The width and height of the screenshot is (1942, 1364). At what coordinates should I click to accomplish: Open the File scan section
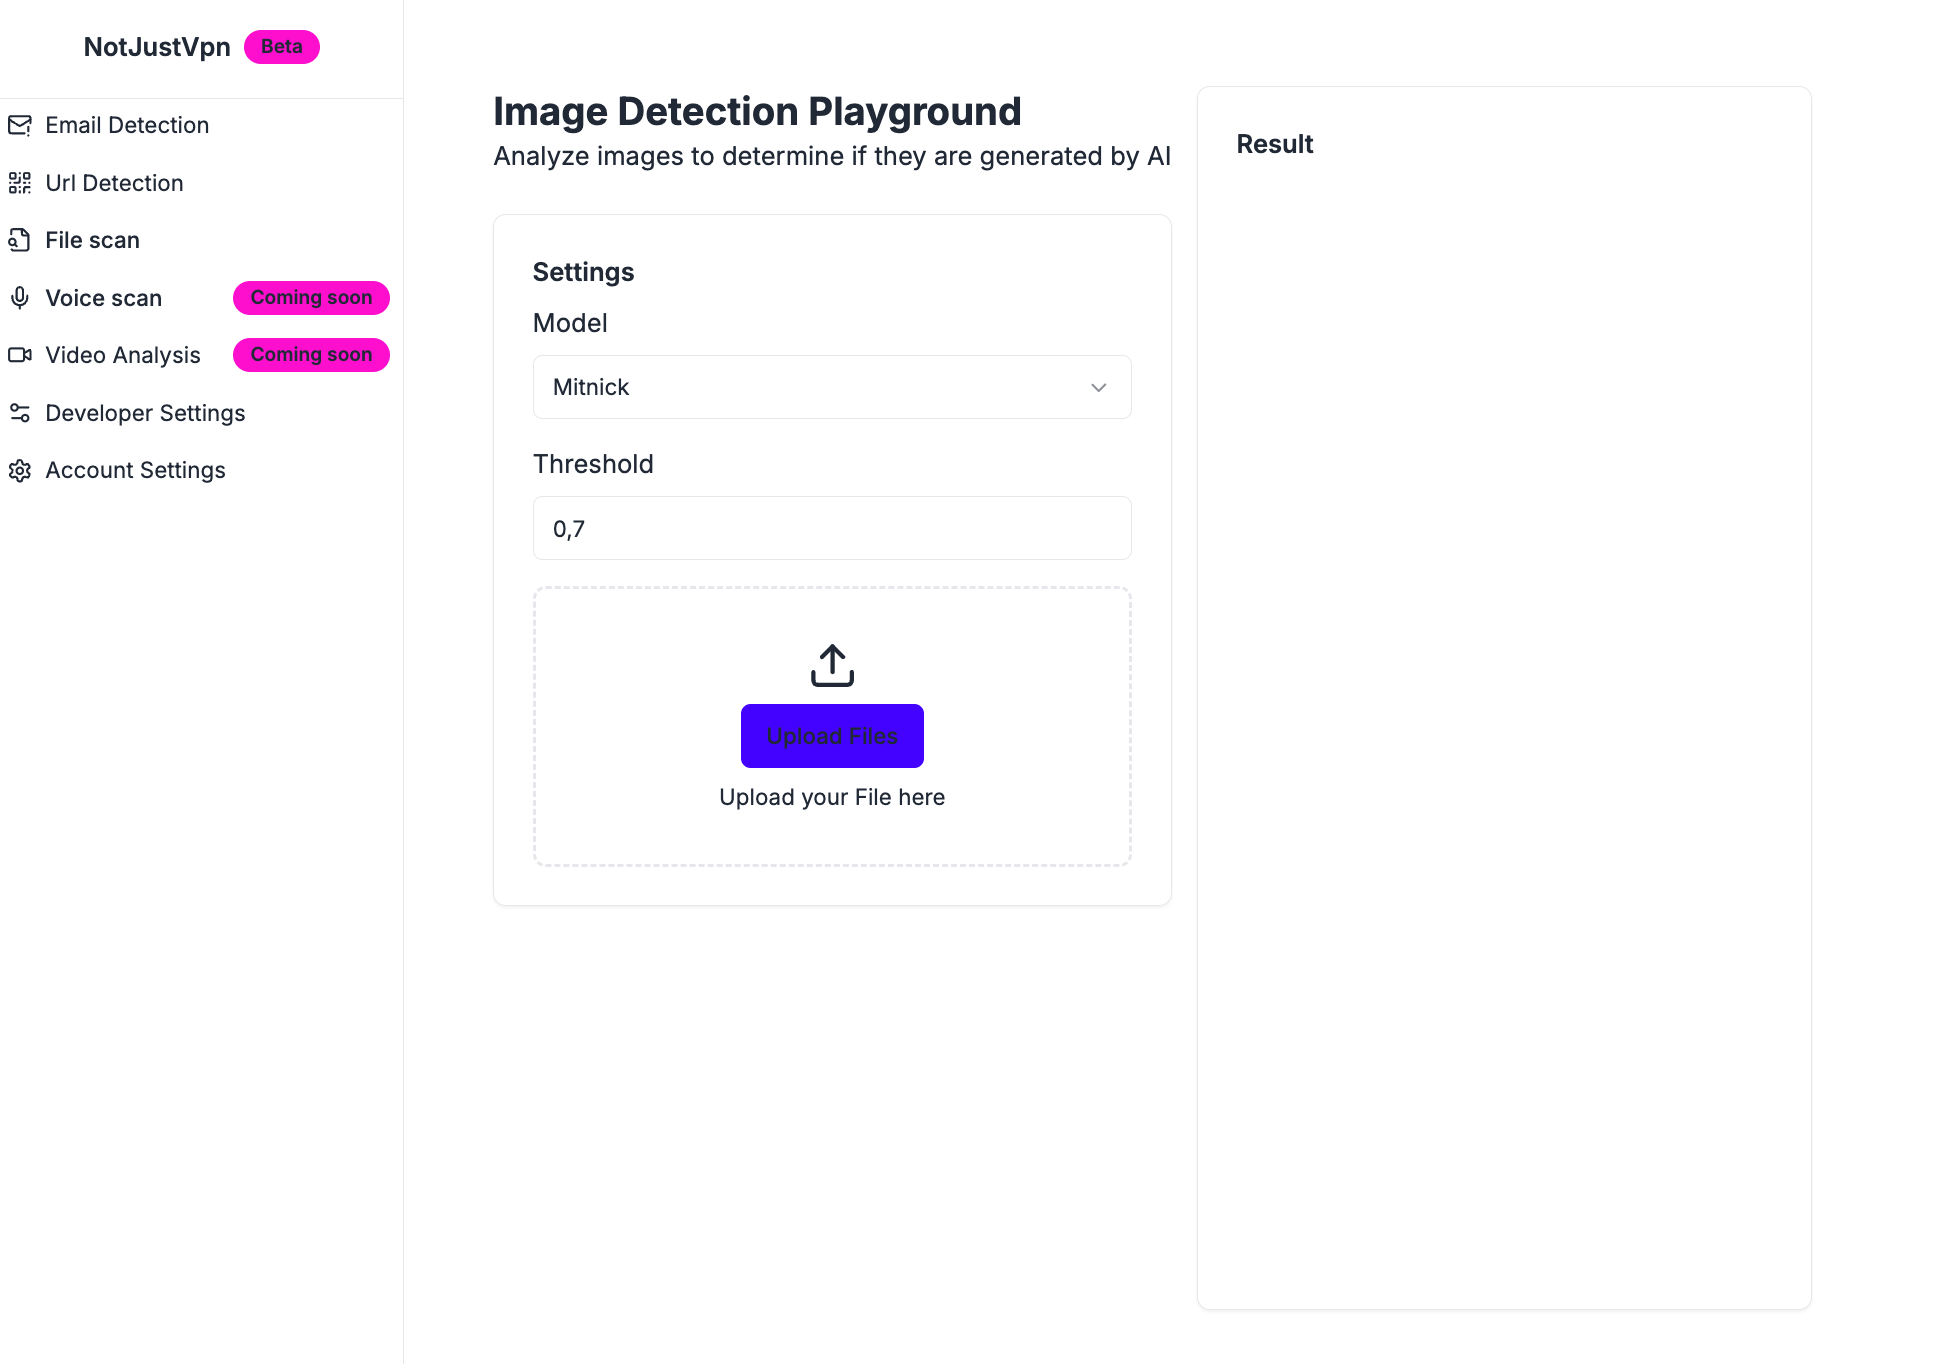[x=92, y=240]
